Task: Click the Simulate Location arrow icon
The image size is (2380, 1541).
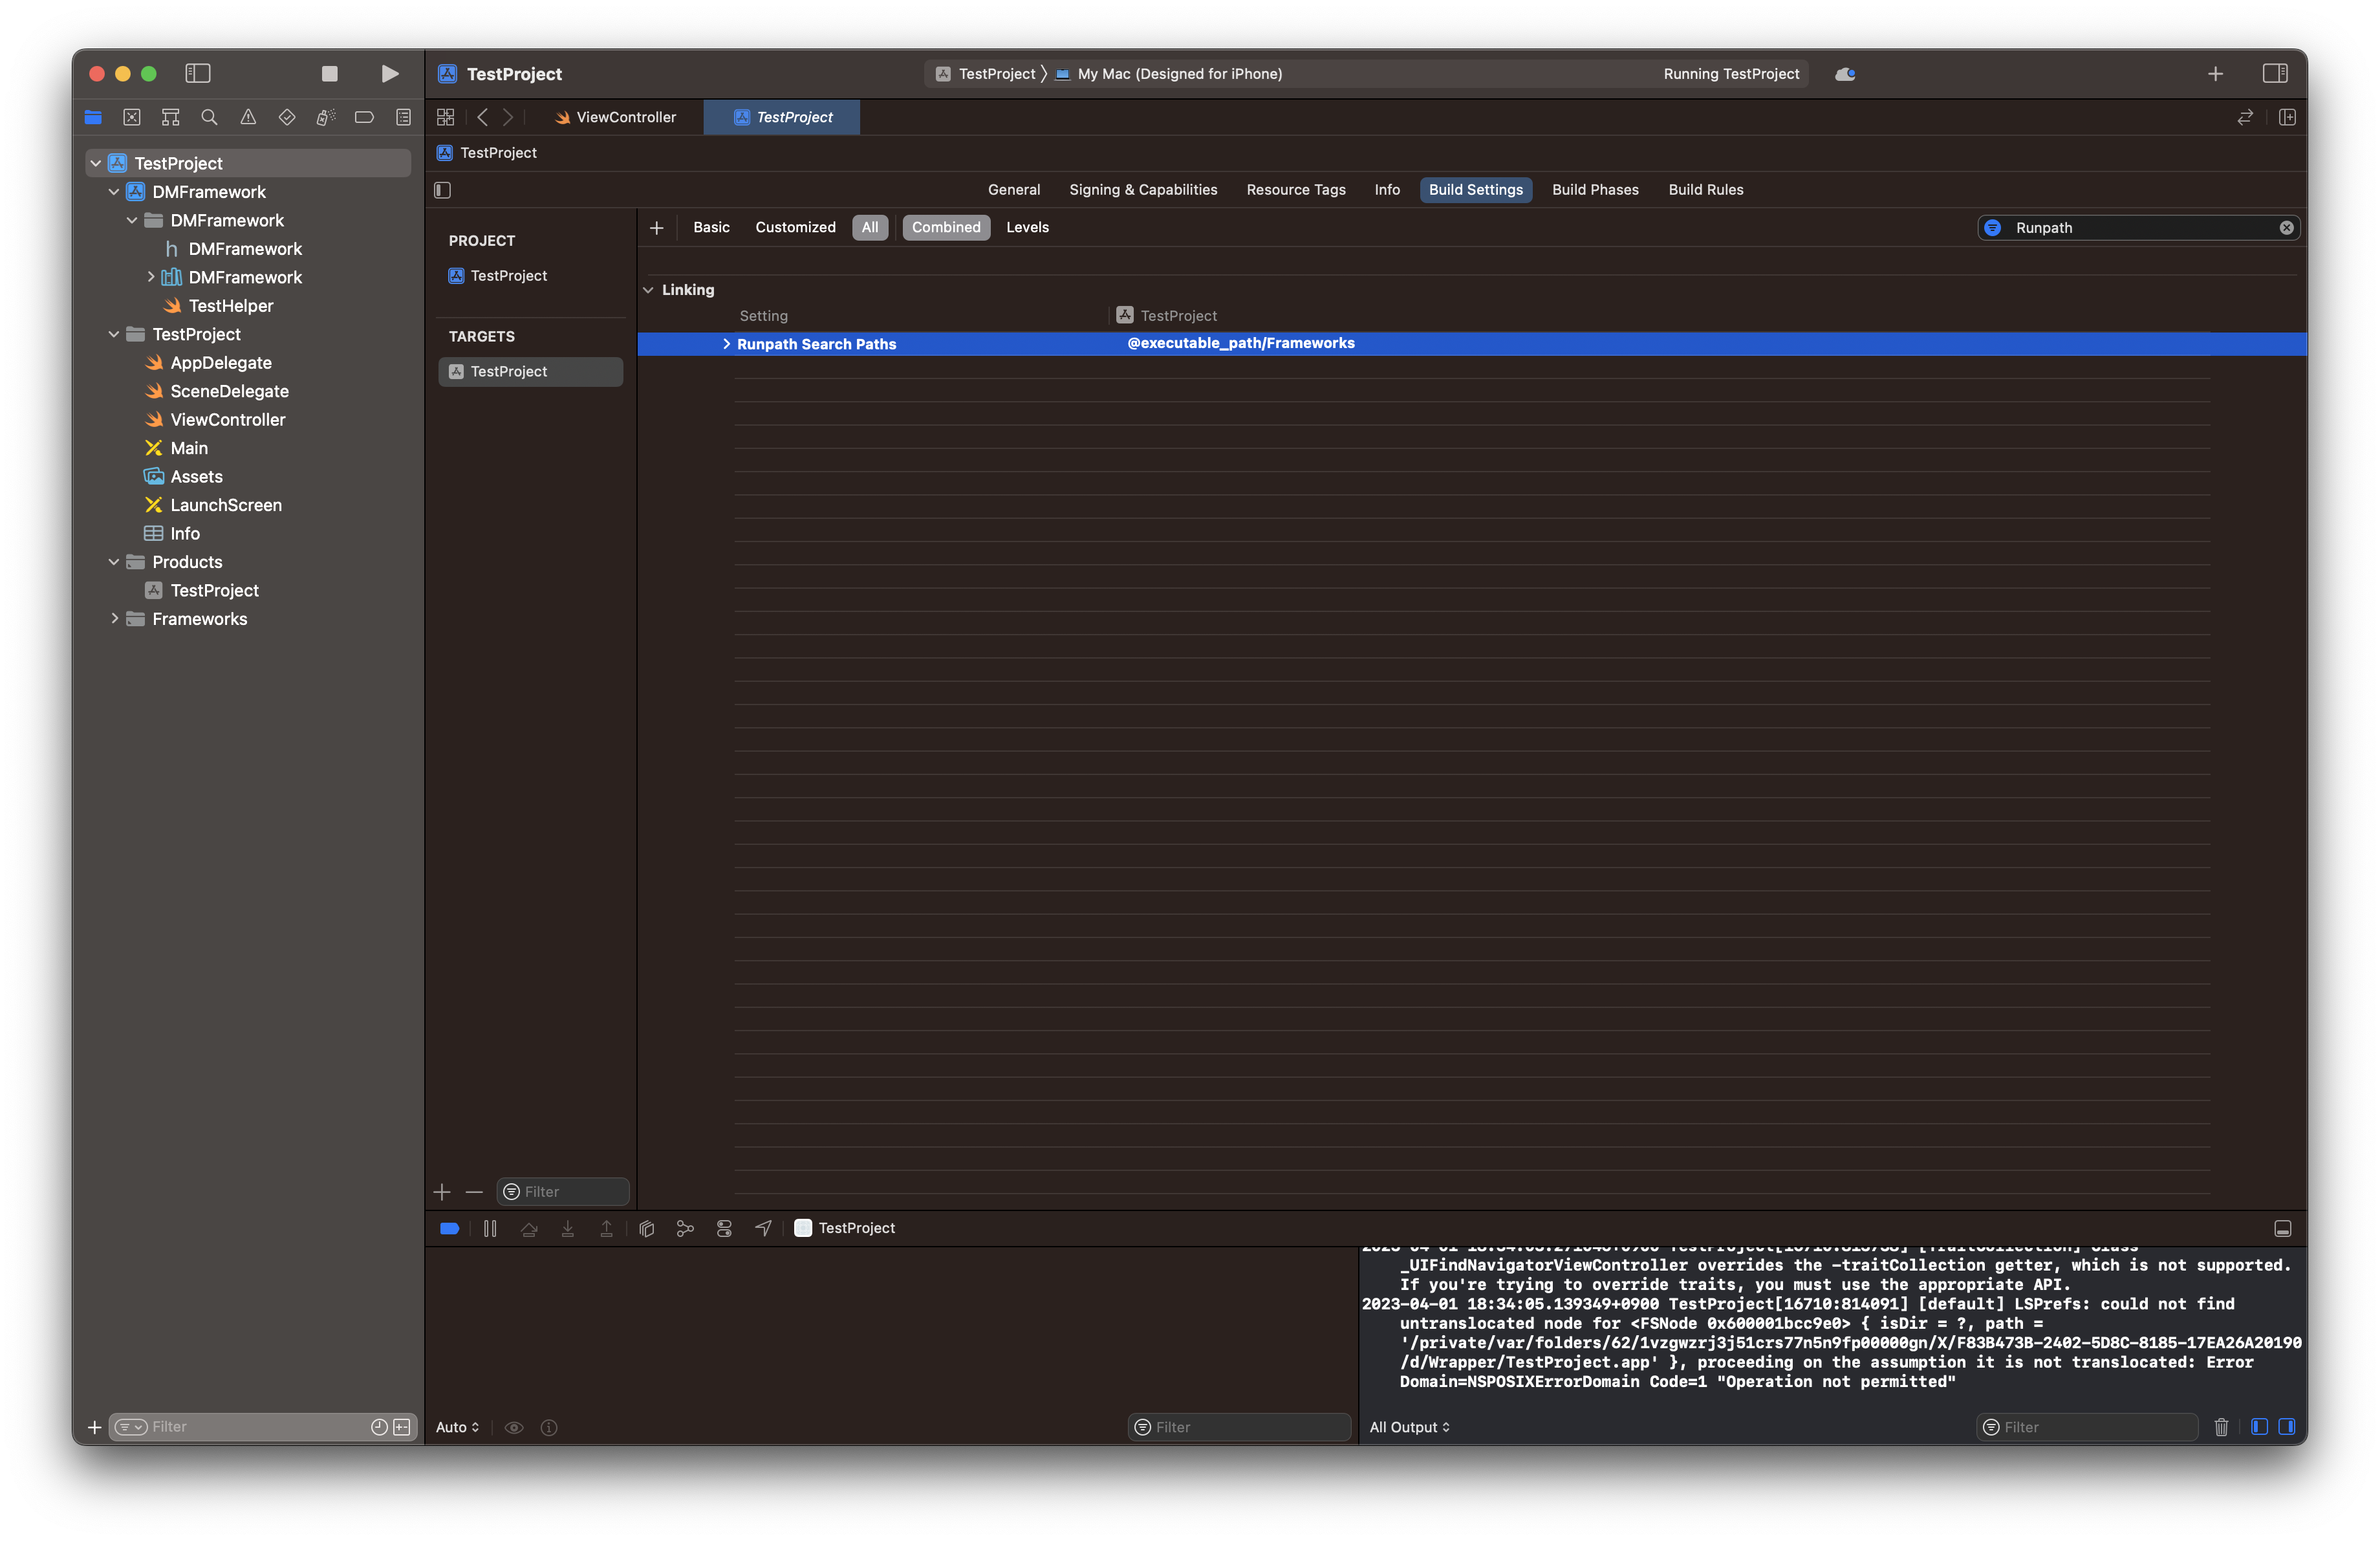Action: tap(763, 1228)
